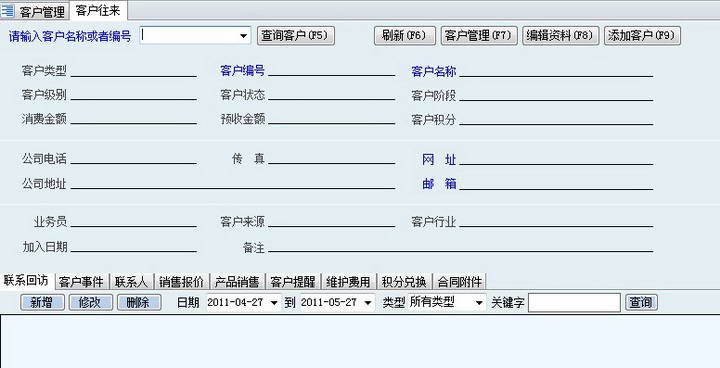This screenshot has height=368, width=720.
Task: Click 添加客户(F9) button
Action: [642, 36]
